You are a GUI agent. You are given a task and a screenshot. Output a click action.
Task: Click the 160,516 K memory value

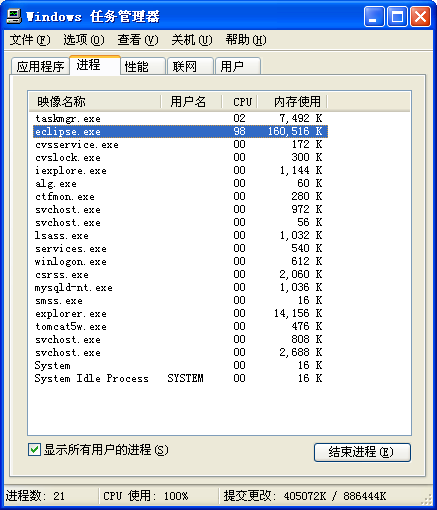[295, 131]
